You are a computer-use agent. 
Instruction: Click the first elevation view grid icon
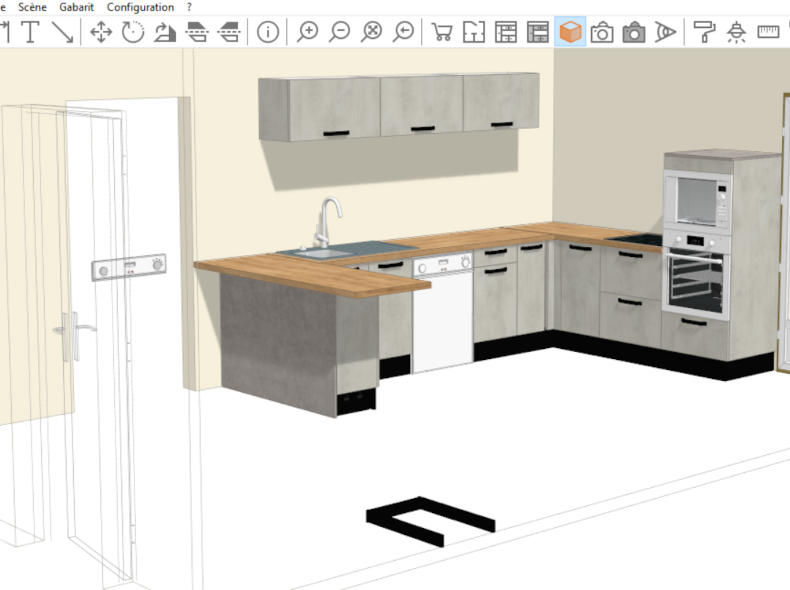[x=506, y=32]
